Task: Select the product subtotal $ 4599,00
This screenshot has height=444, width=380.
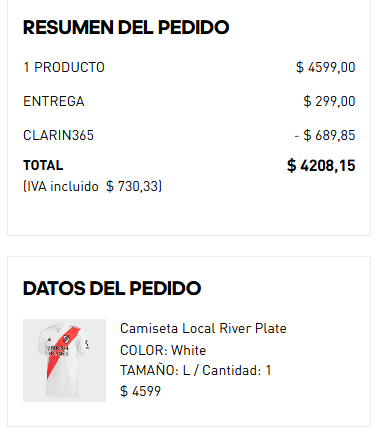Action: pyautogui.click(x=326, y=67)
